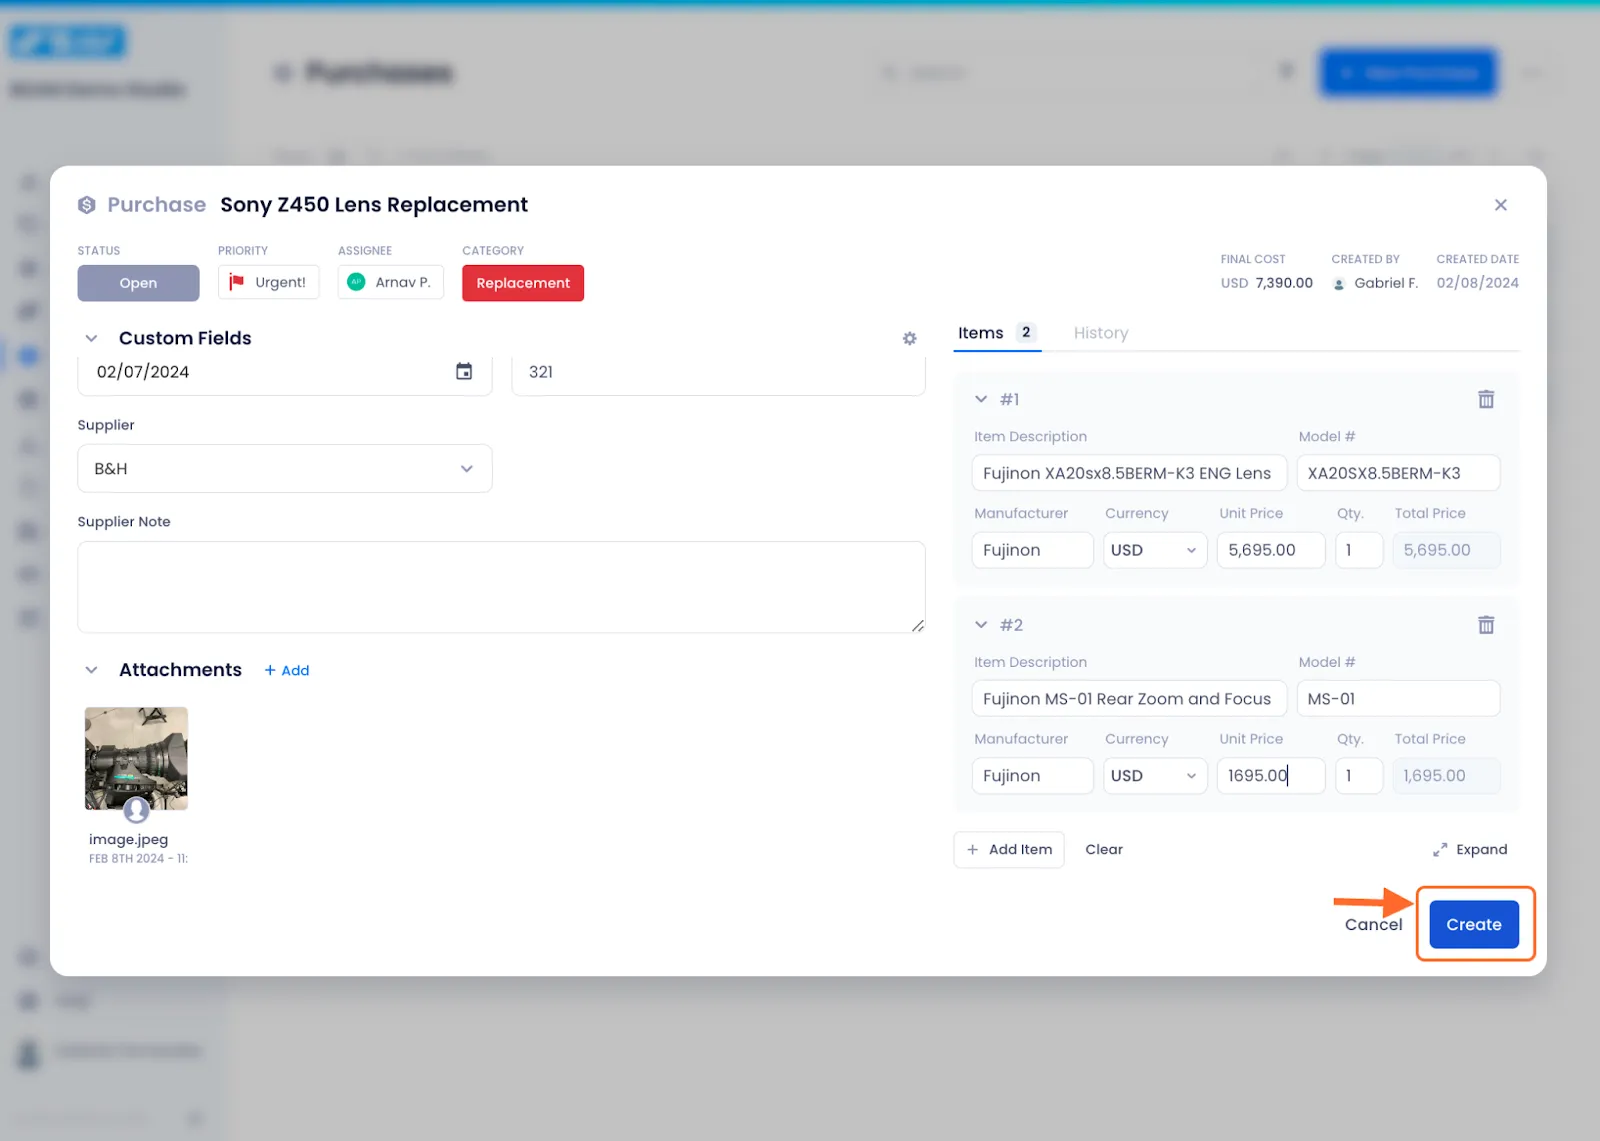Screen dimensions: 1600x1141
Task: Delete item #1 with trash icon
Action: point(1486,399)
